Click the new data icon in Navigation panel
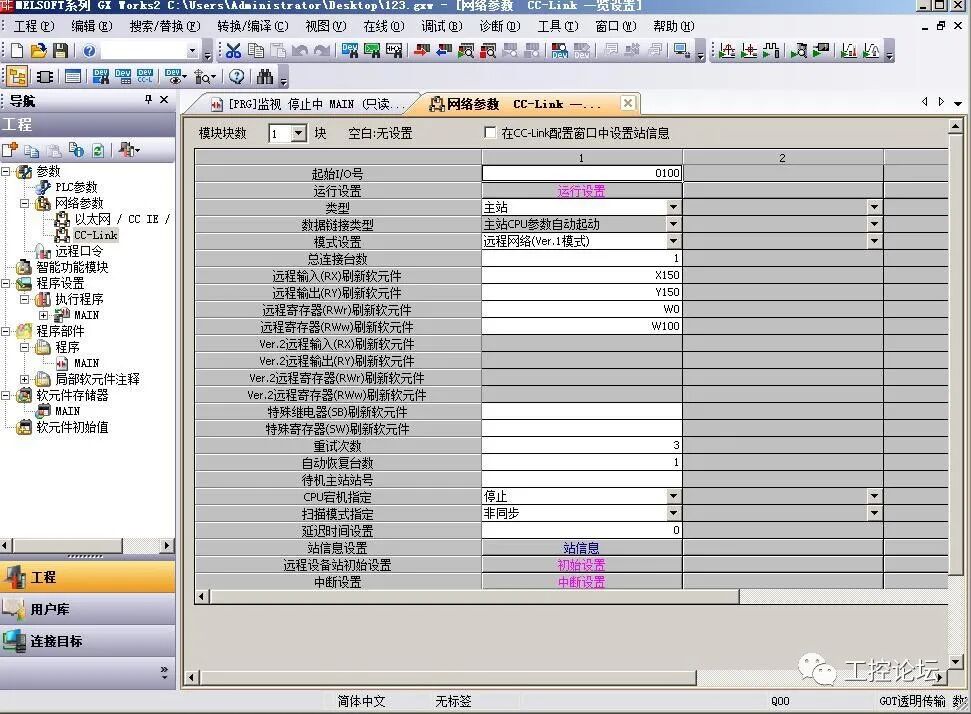 point(10,150)
